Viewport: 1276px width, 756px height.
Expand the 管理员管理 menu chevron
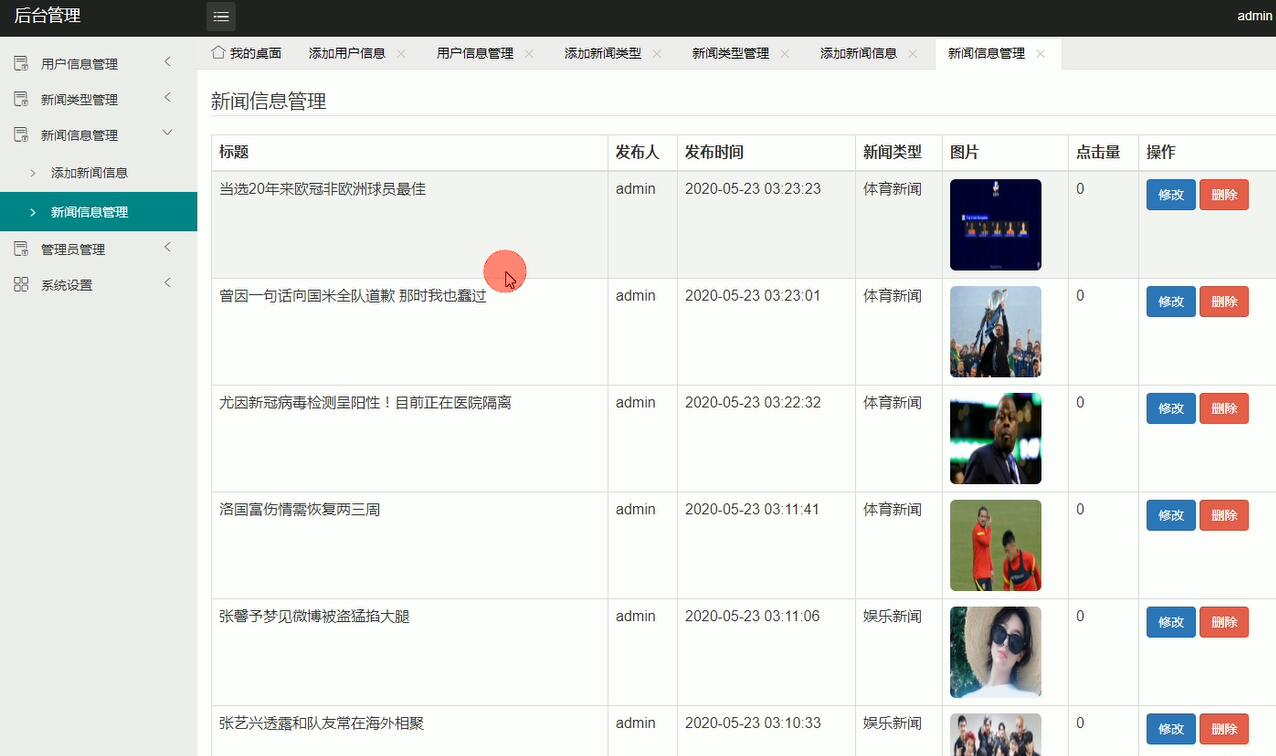167,247
